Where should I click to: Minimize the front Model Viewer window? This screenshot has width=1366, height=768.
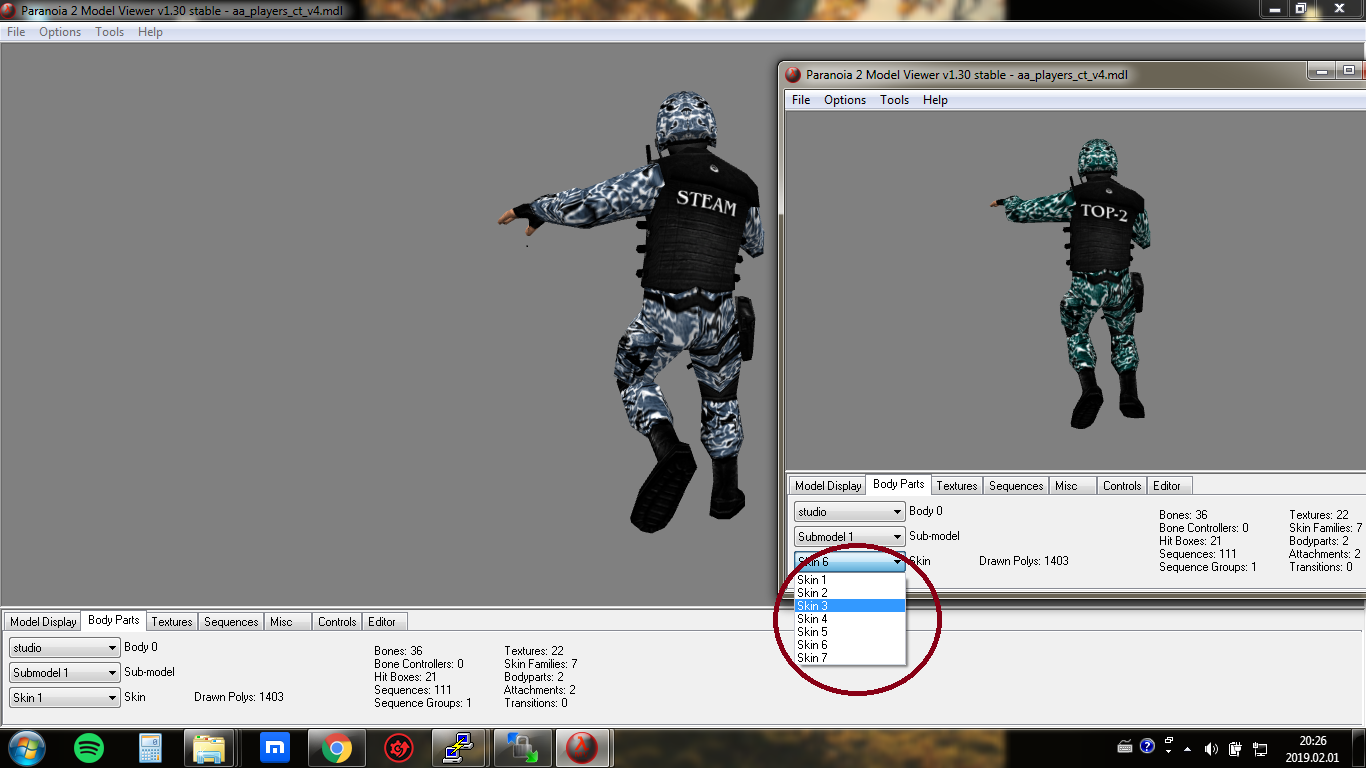[x=1322, y=70]
